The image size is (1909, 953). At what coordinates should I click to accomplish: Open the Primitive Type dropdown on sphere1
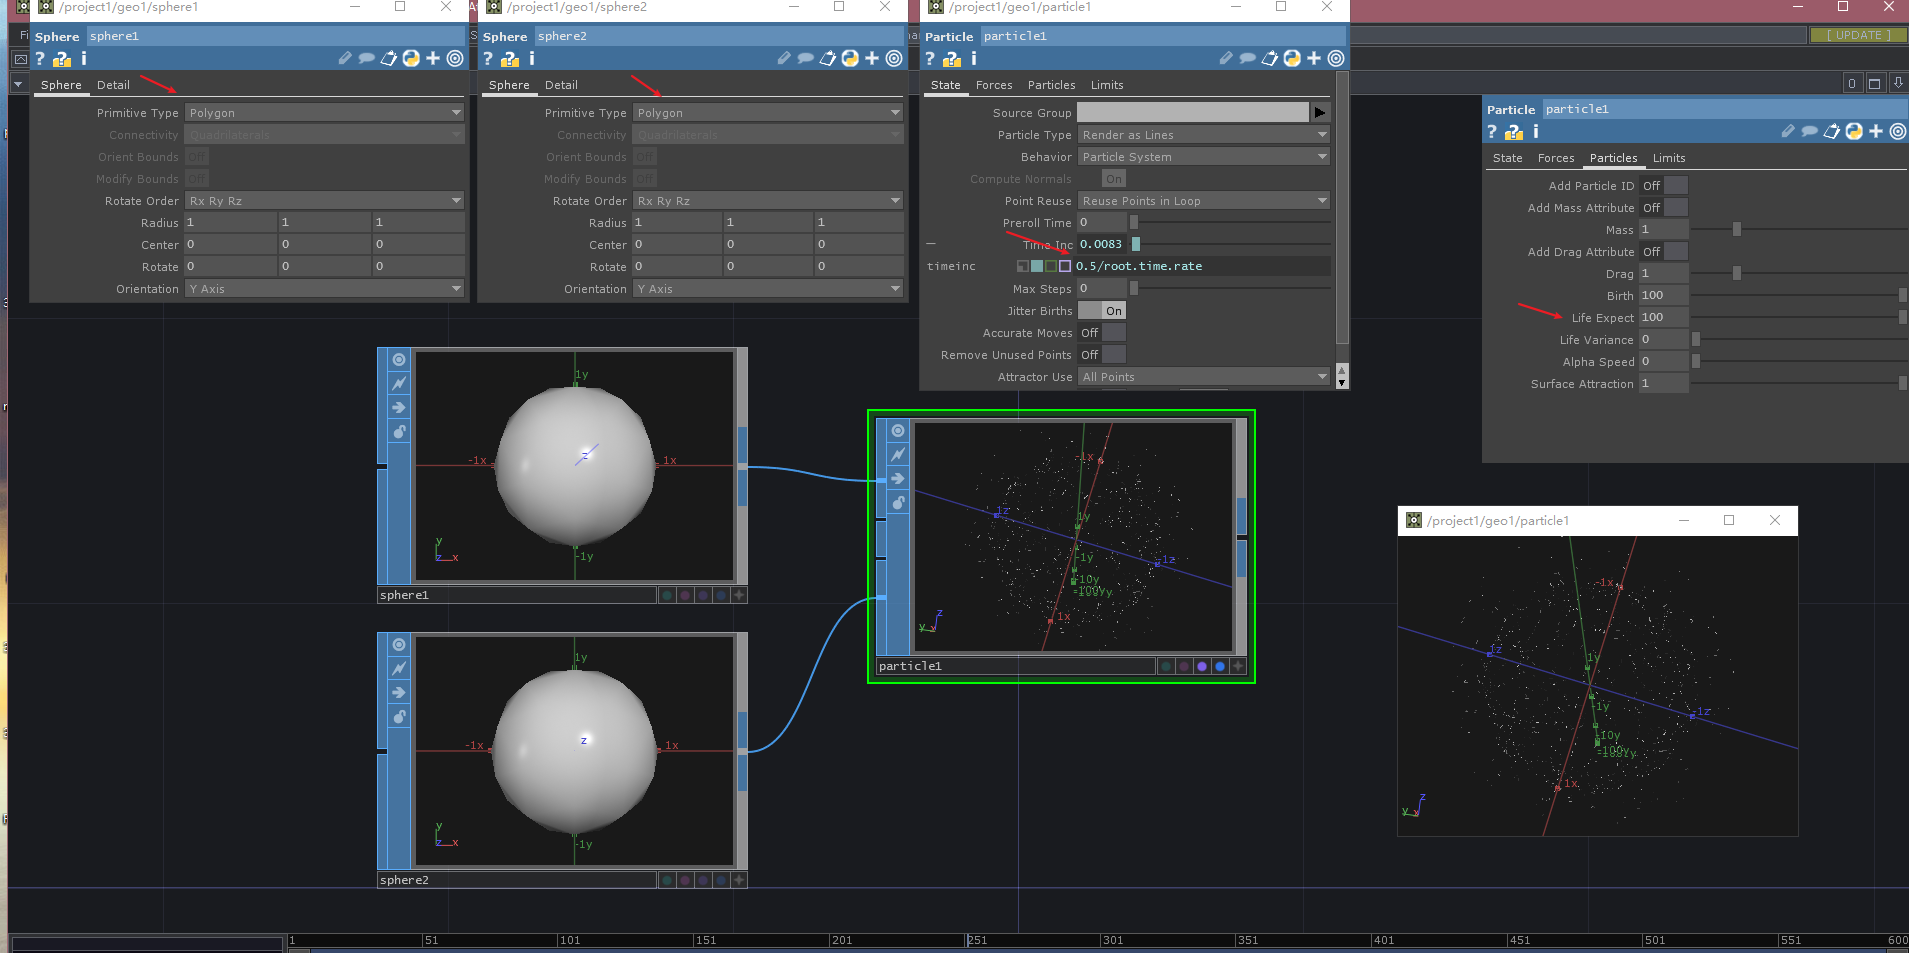pyautogui.click(x=322, y=112)
